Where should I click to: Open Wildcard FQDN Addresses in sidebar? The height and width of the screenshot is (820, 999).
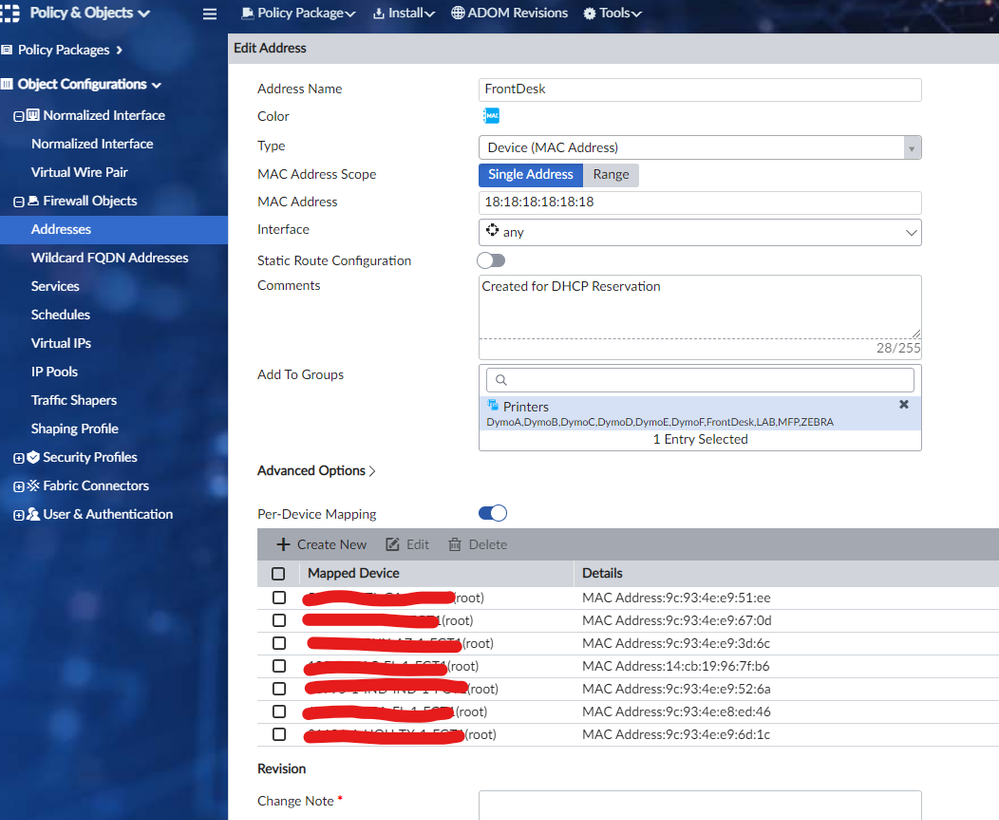coord(109,258)
